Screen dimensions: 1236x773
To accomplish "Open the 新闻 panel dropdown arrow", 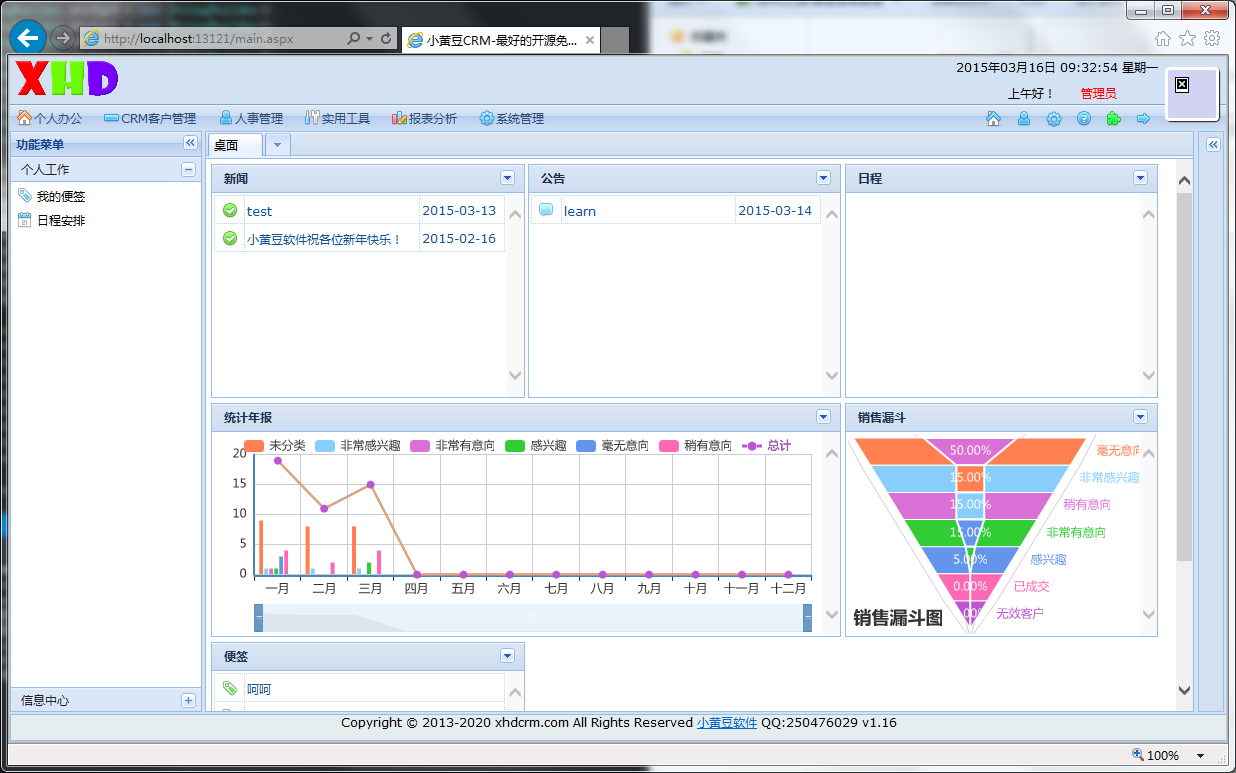I will [x=507, y=178].
